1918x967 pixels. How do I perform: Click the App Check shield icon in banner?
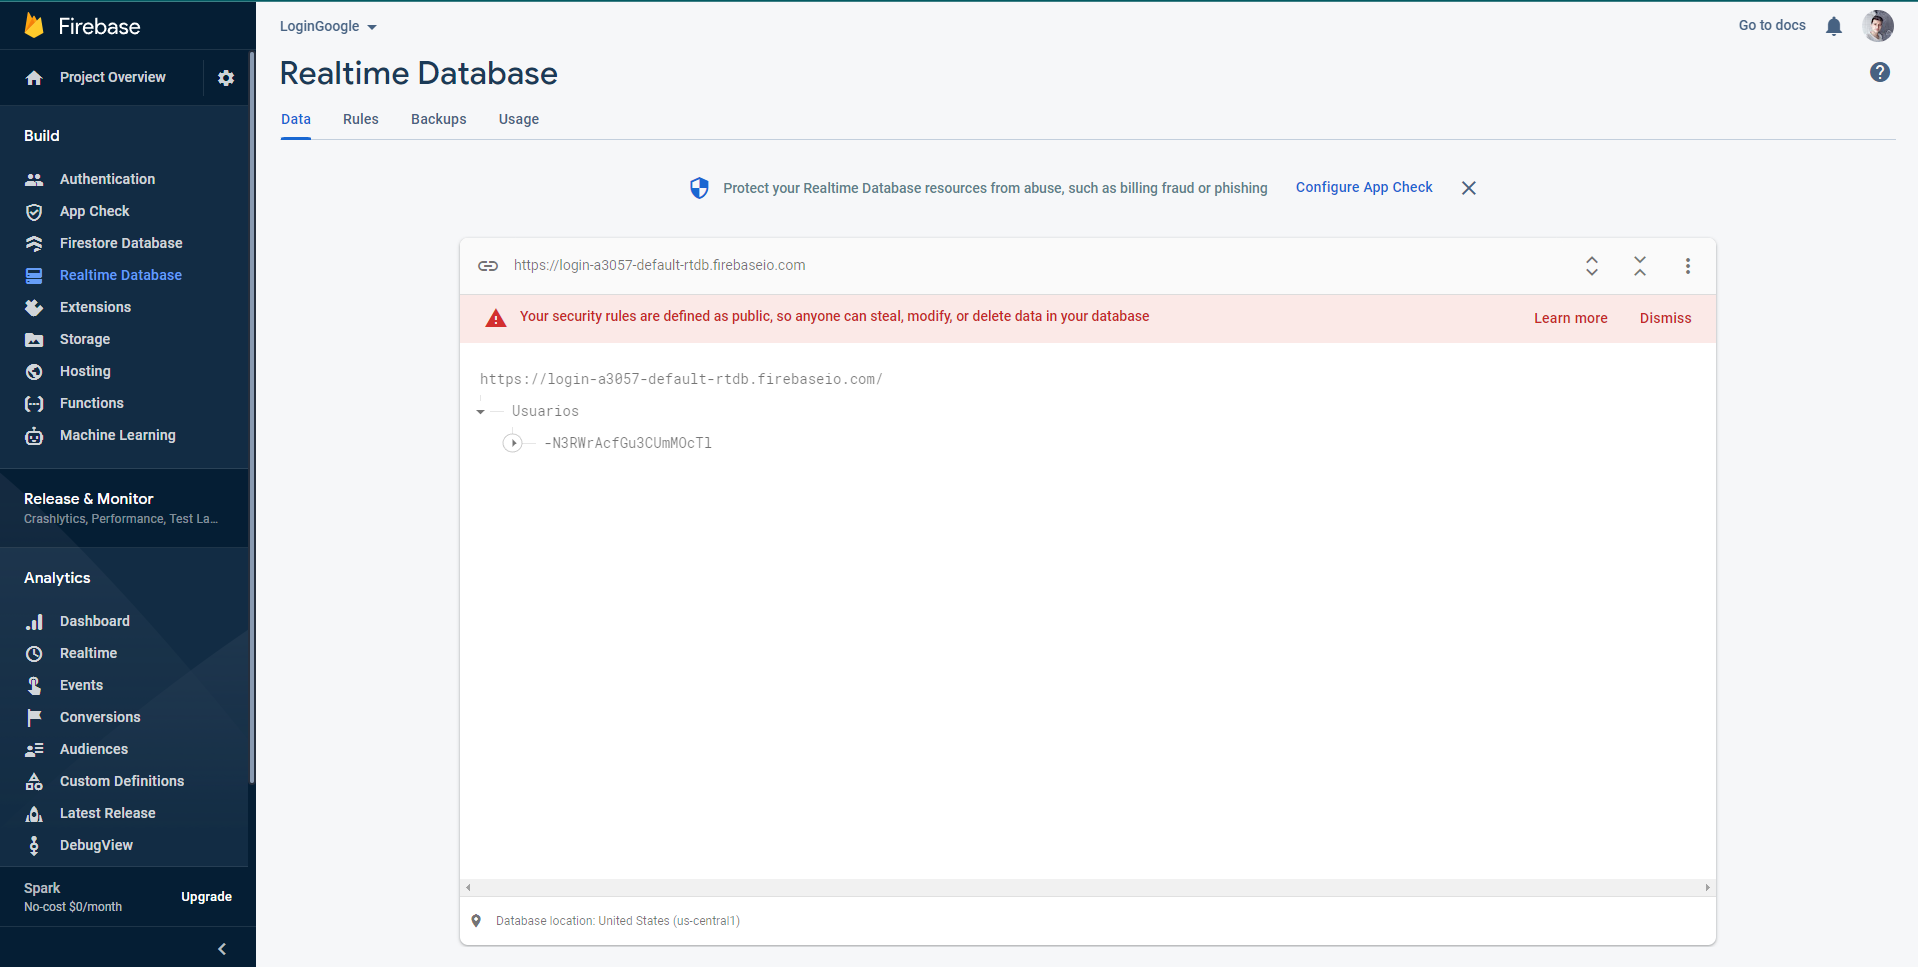(x=699, y=188)
